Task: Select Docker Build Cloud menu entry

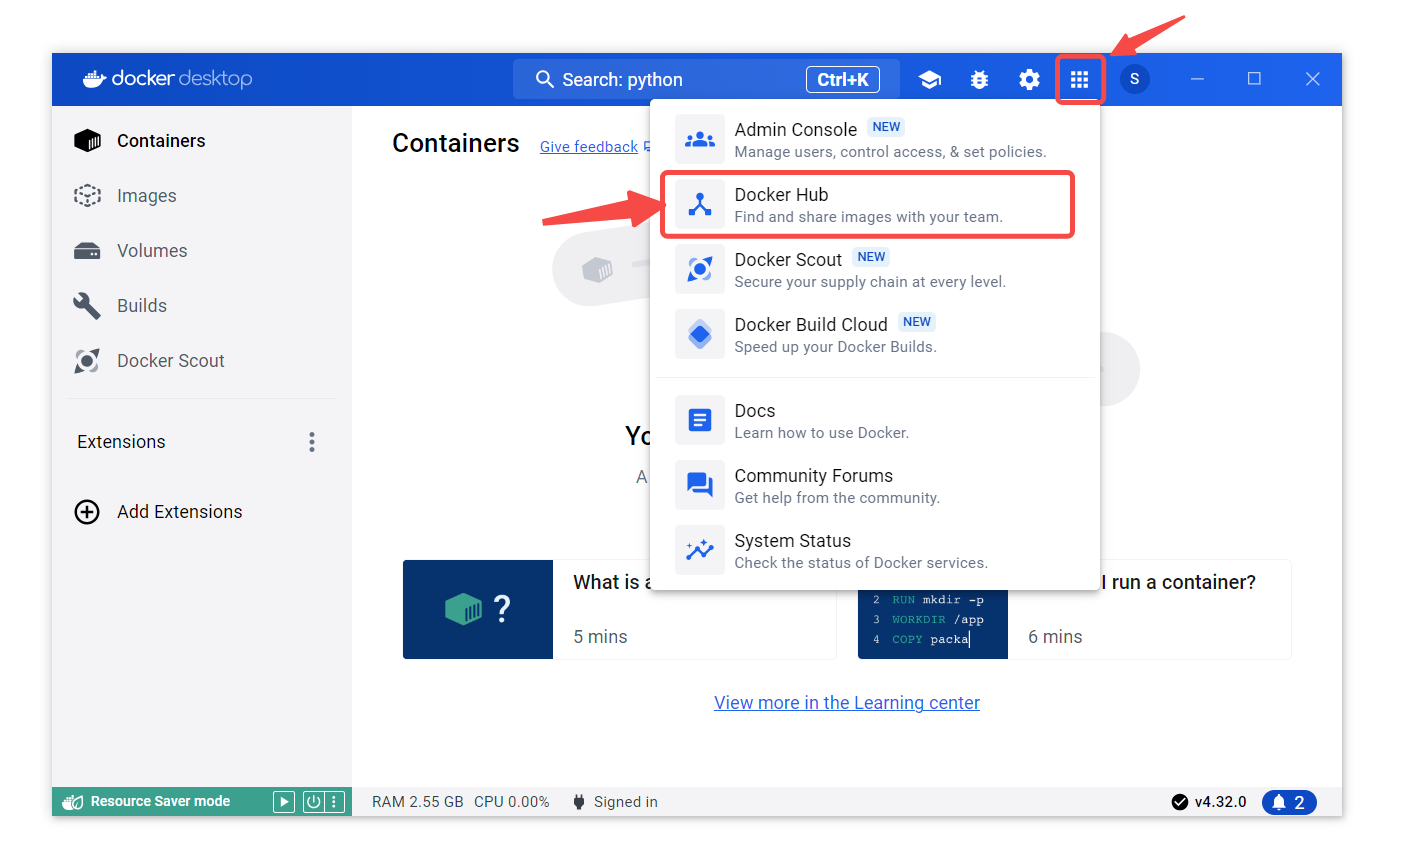Action: click(875, 334)
